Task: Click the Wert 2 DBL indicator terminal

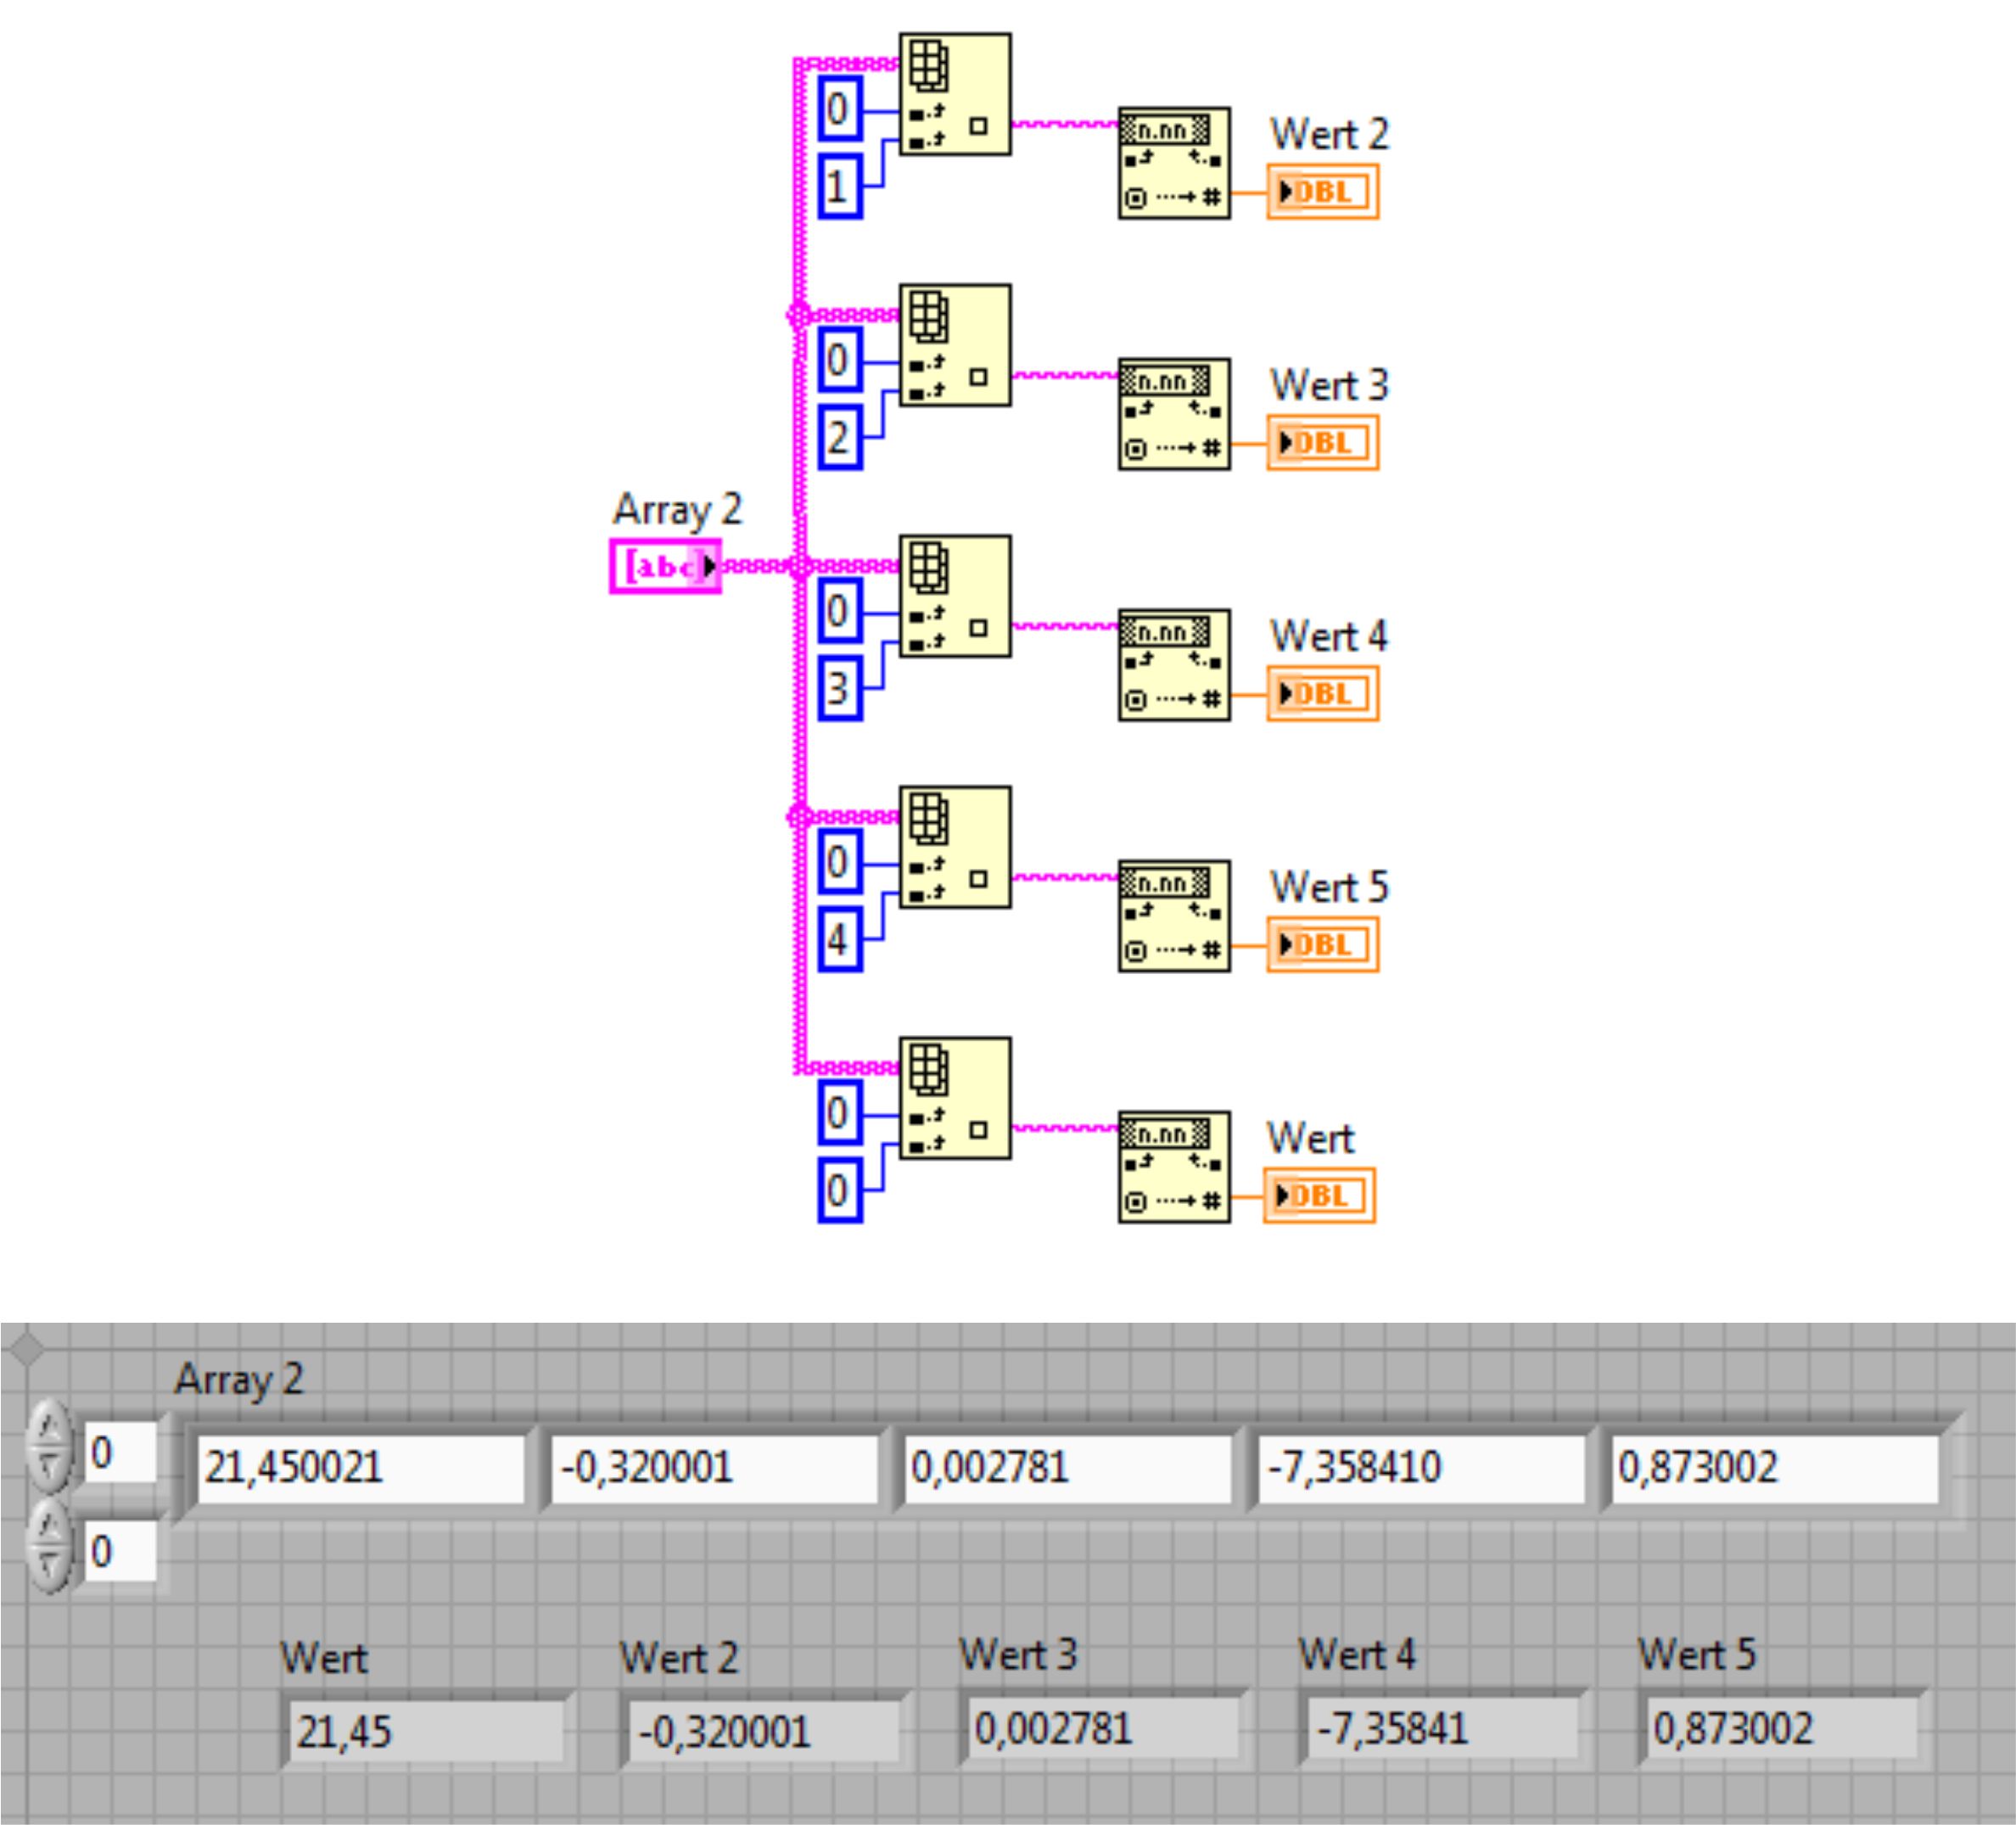Action: click(1322, 192)
